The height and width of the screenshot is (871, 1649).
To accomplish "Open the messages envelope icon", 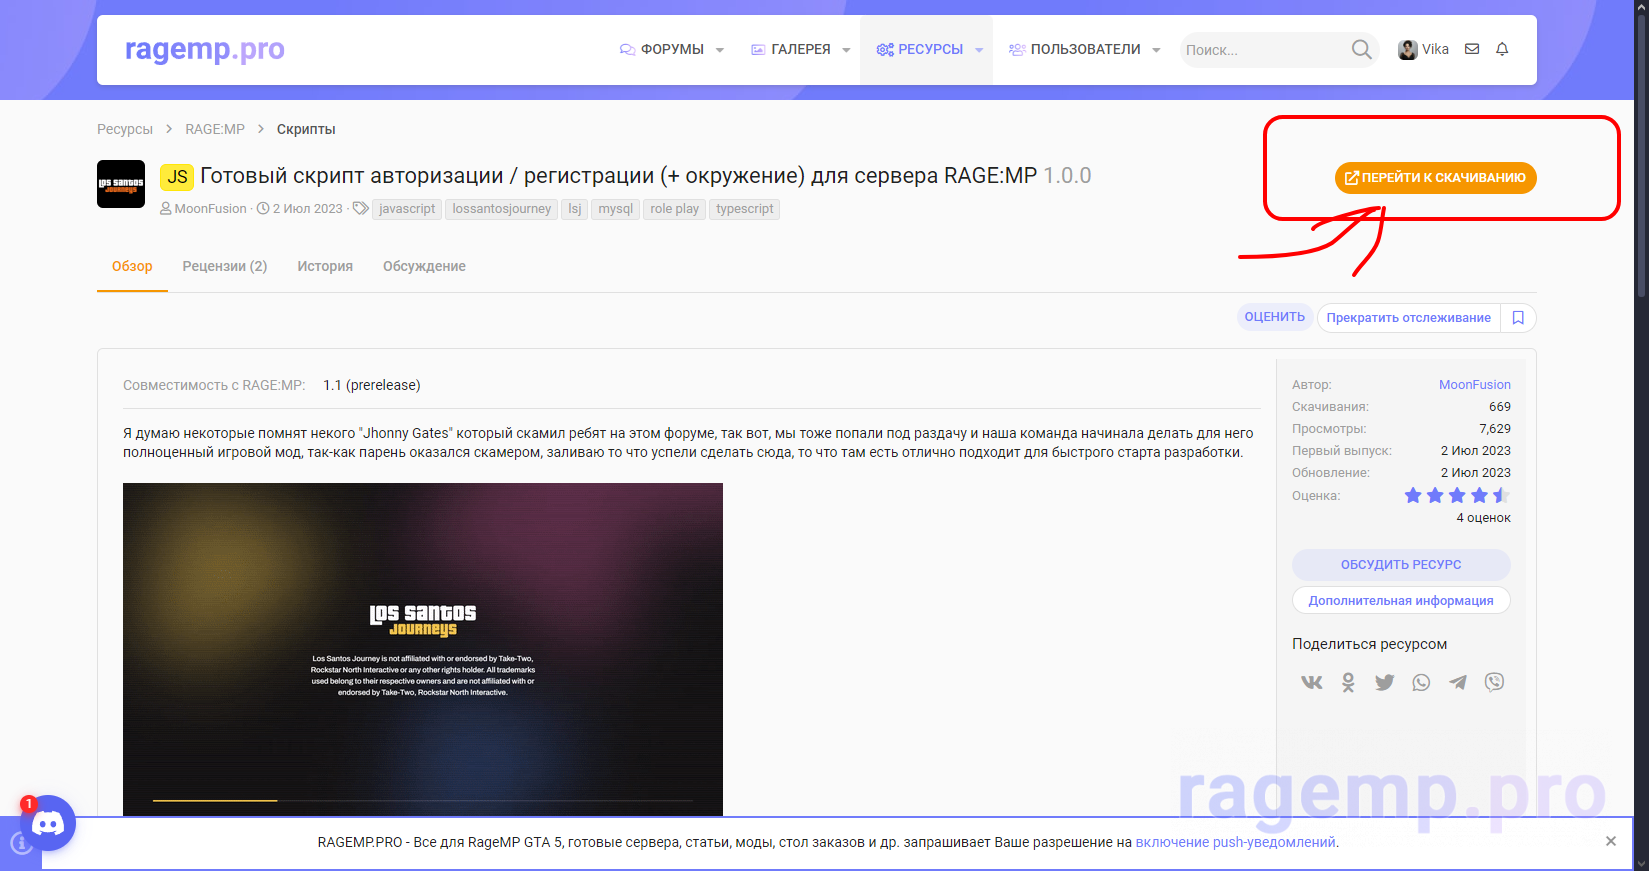I will point(1472,49).
